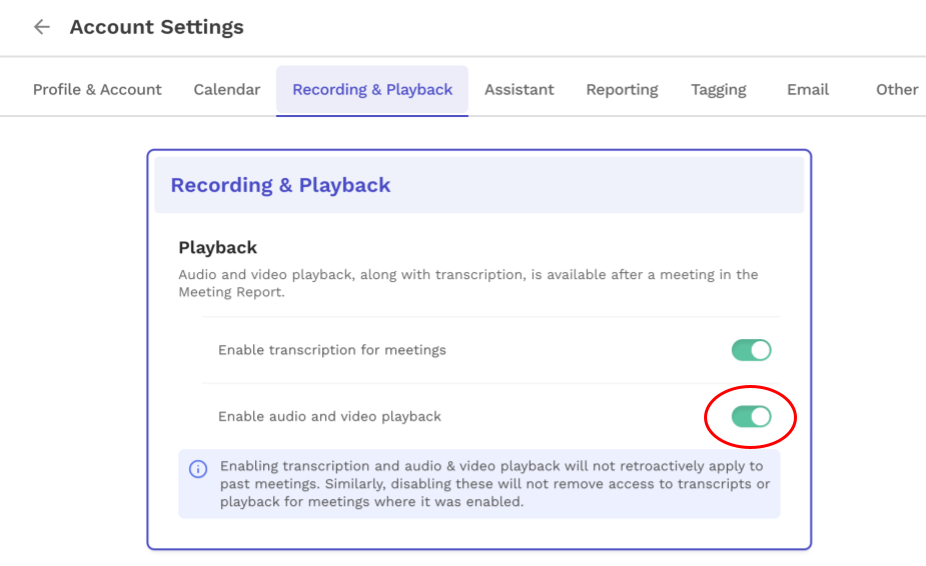Click the Playback section heading
The width and height of the screenshot is (926, 566).
point(218,248)
